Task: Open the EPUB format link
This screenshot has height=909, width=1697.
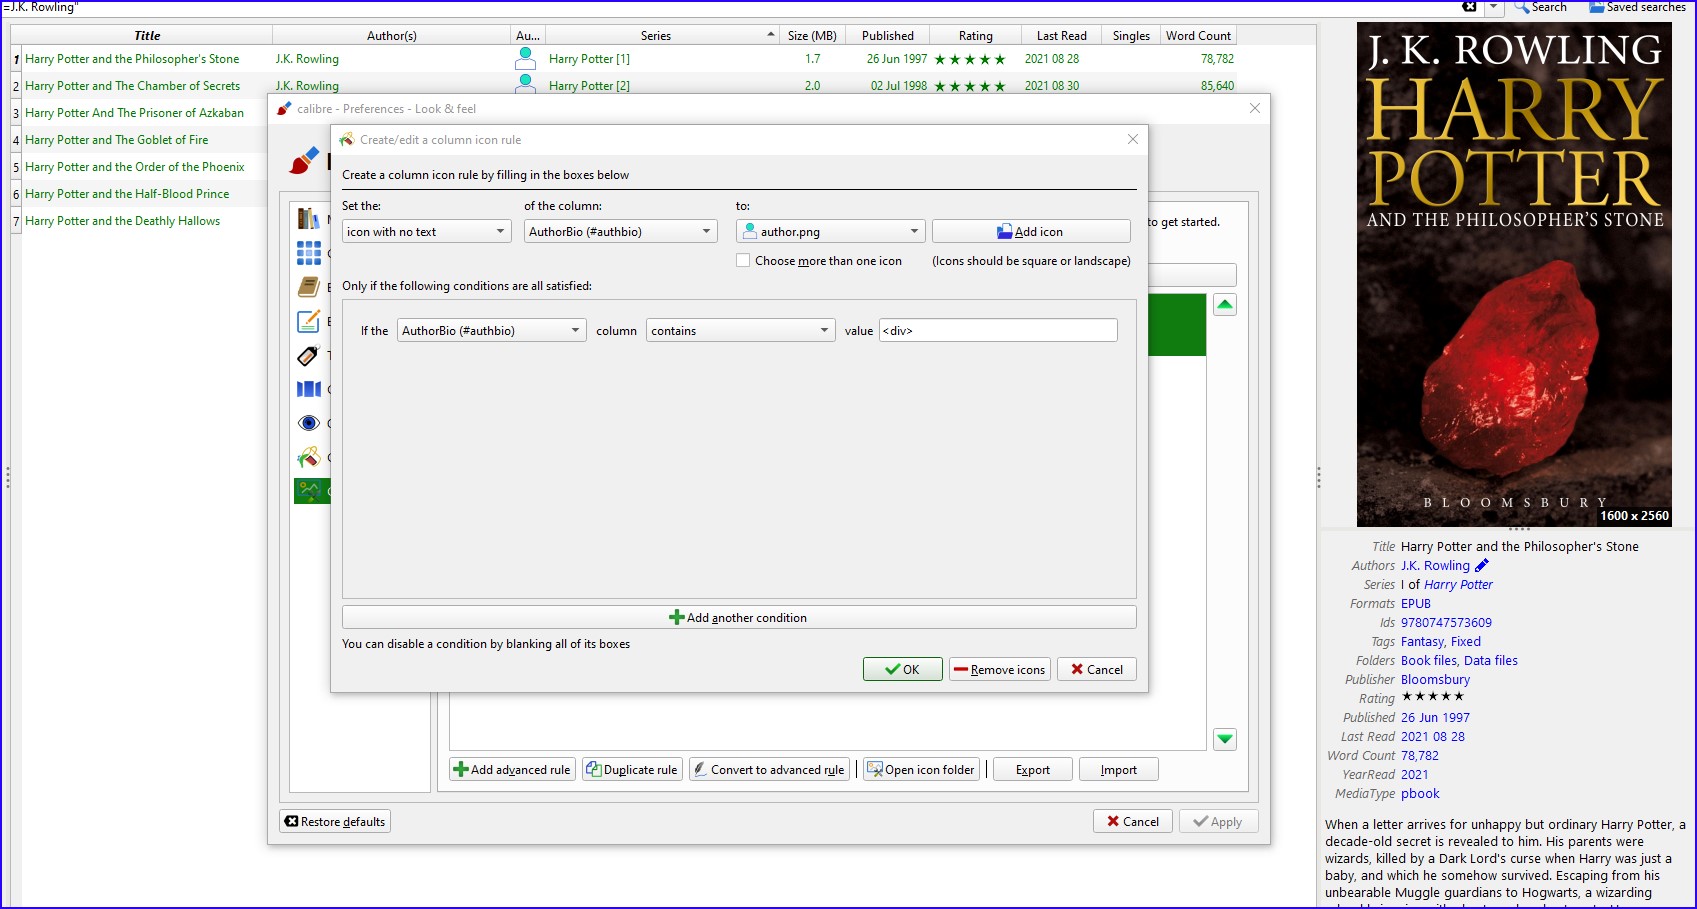Action: [x=1416, y=604]
